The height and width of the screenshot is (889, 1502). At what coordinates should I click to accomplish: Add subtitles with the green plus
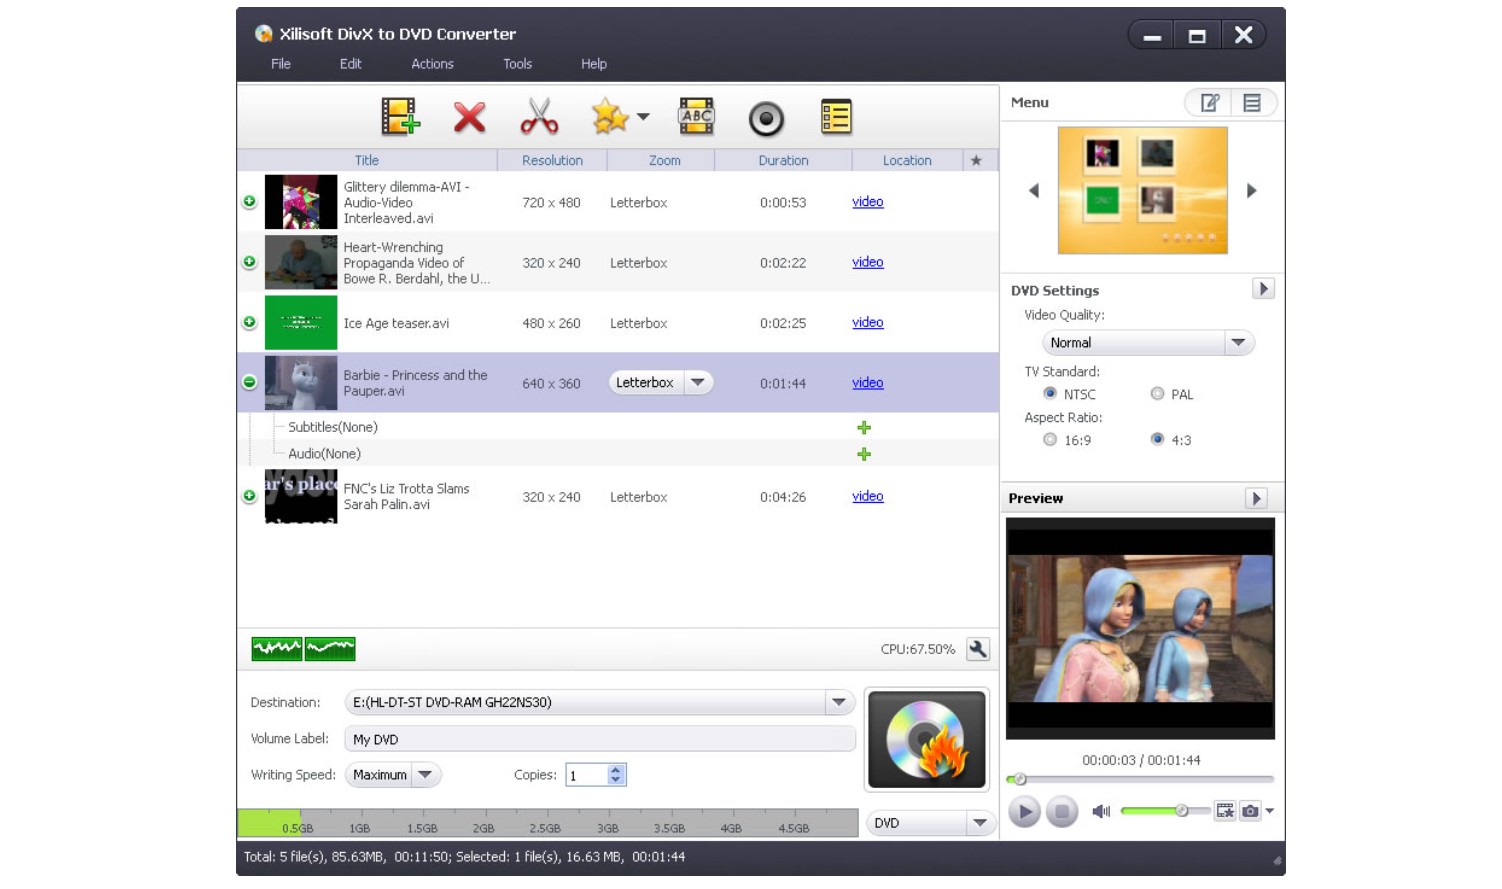click(x=864, y=427)
